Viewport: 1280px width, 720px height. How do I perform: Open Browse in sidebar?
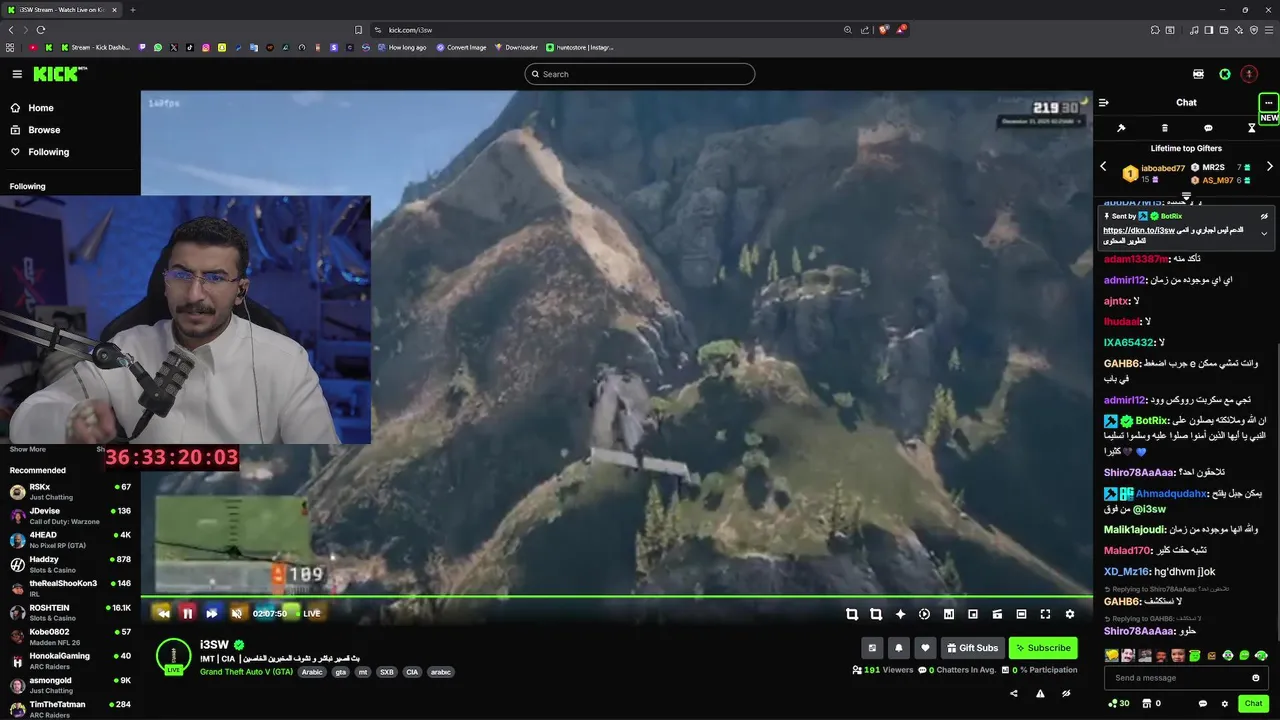[44, 130]
